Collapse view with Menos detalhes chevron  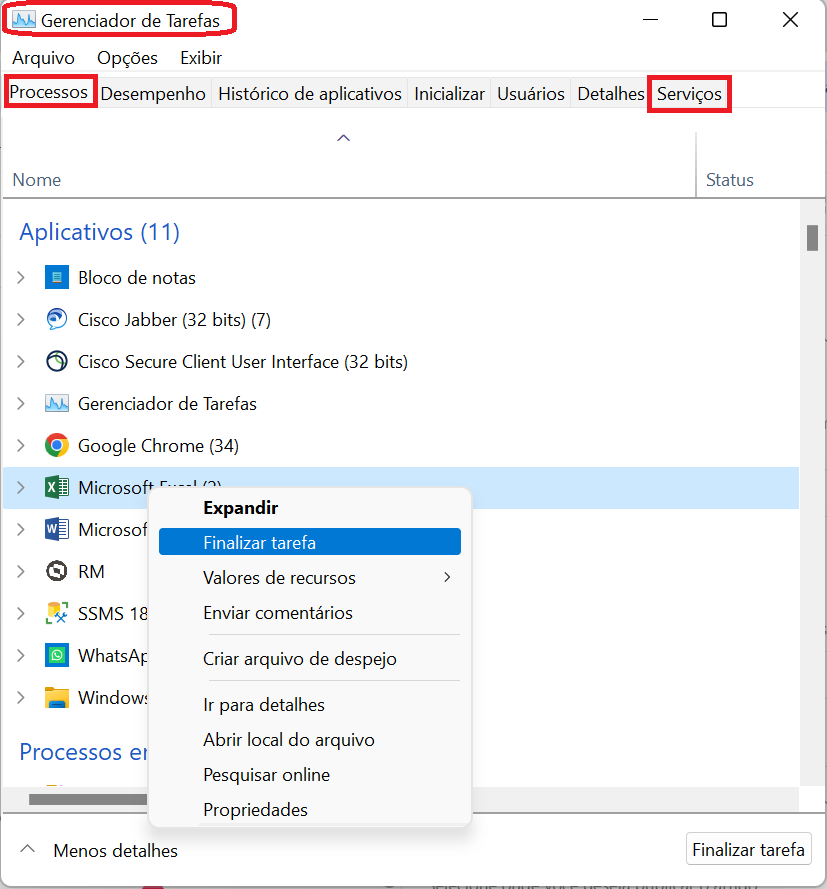coord(27,849)
